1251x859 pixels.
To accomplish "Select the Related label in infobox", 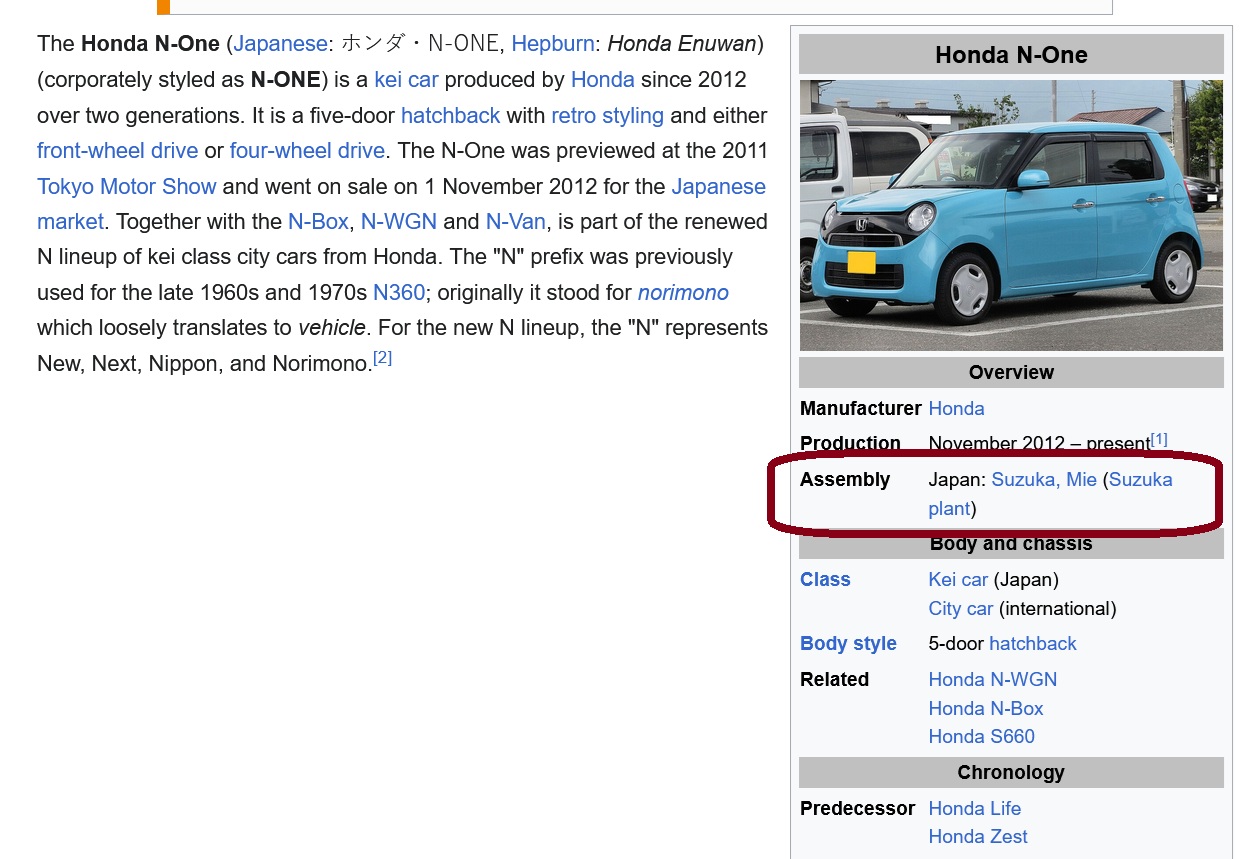I will tap(835, 680).
